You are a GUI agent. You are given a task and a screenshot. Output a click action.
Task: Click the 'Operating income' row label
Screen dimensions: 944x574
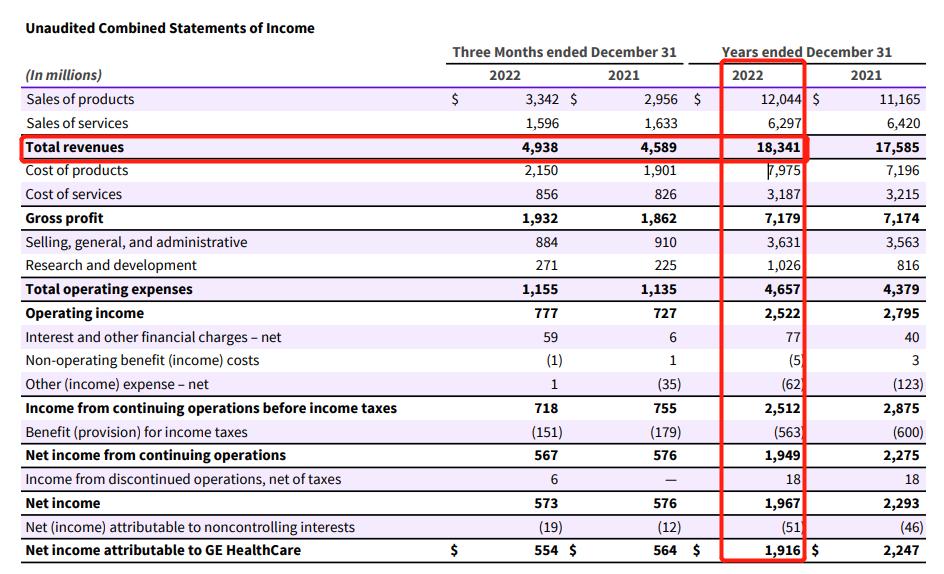pos(84,313)
